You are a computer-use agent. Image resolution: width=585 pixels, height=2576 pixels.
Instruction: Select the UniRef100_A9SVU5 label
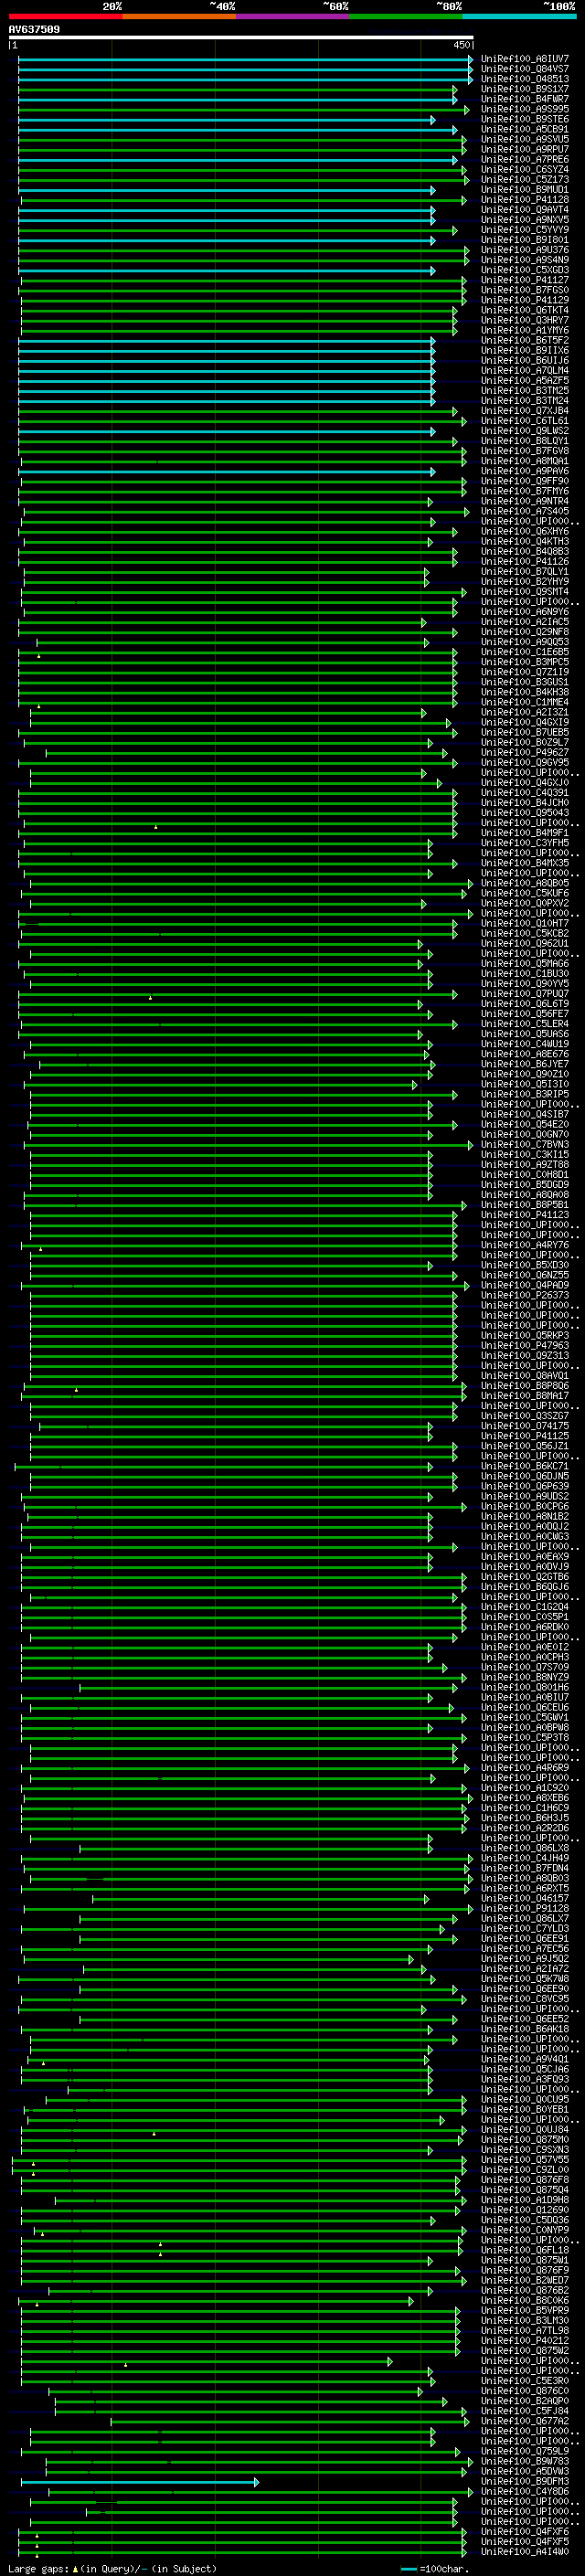(524, 139)
